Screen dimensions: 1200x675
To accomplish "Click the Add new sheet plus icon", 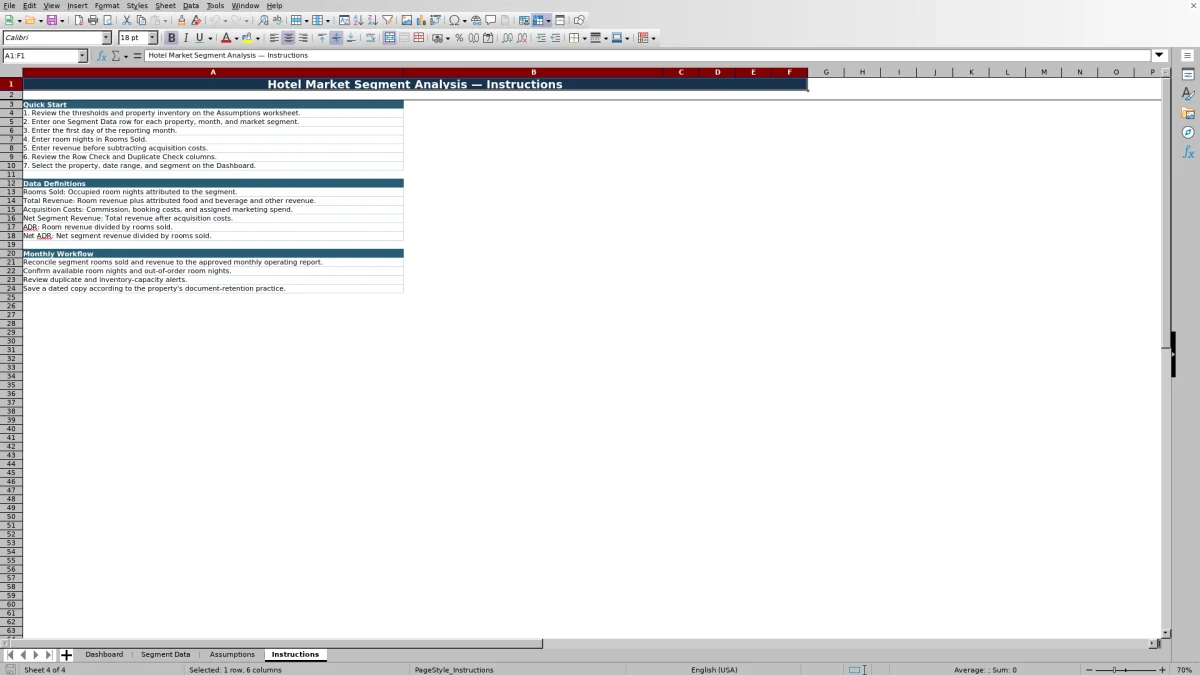I will pos(66,655).
